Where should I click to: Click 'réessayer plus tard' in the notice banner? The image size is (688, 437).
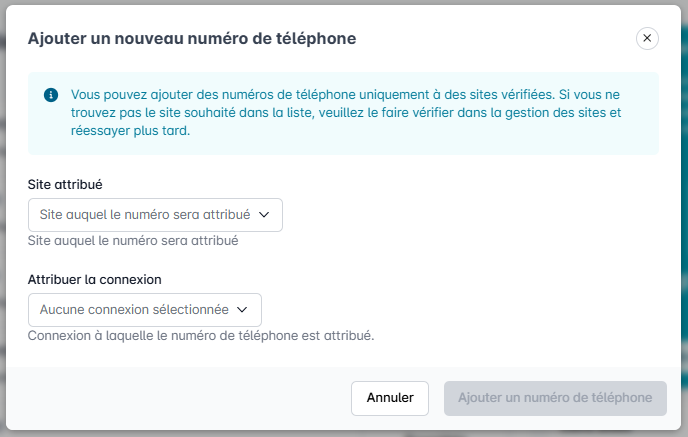[x=129, y=130]
